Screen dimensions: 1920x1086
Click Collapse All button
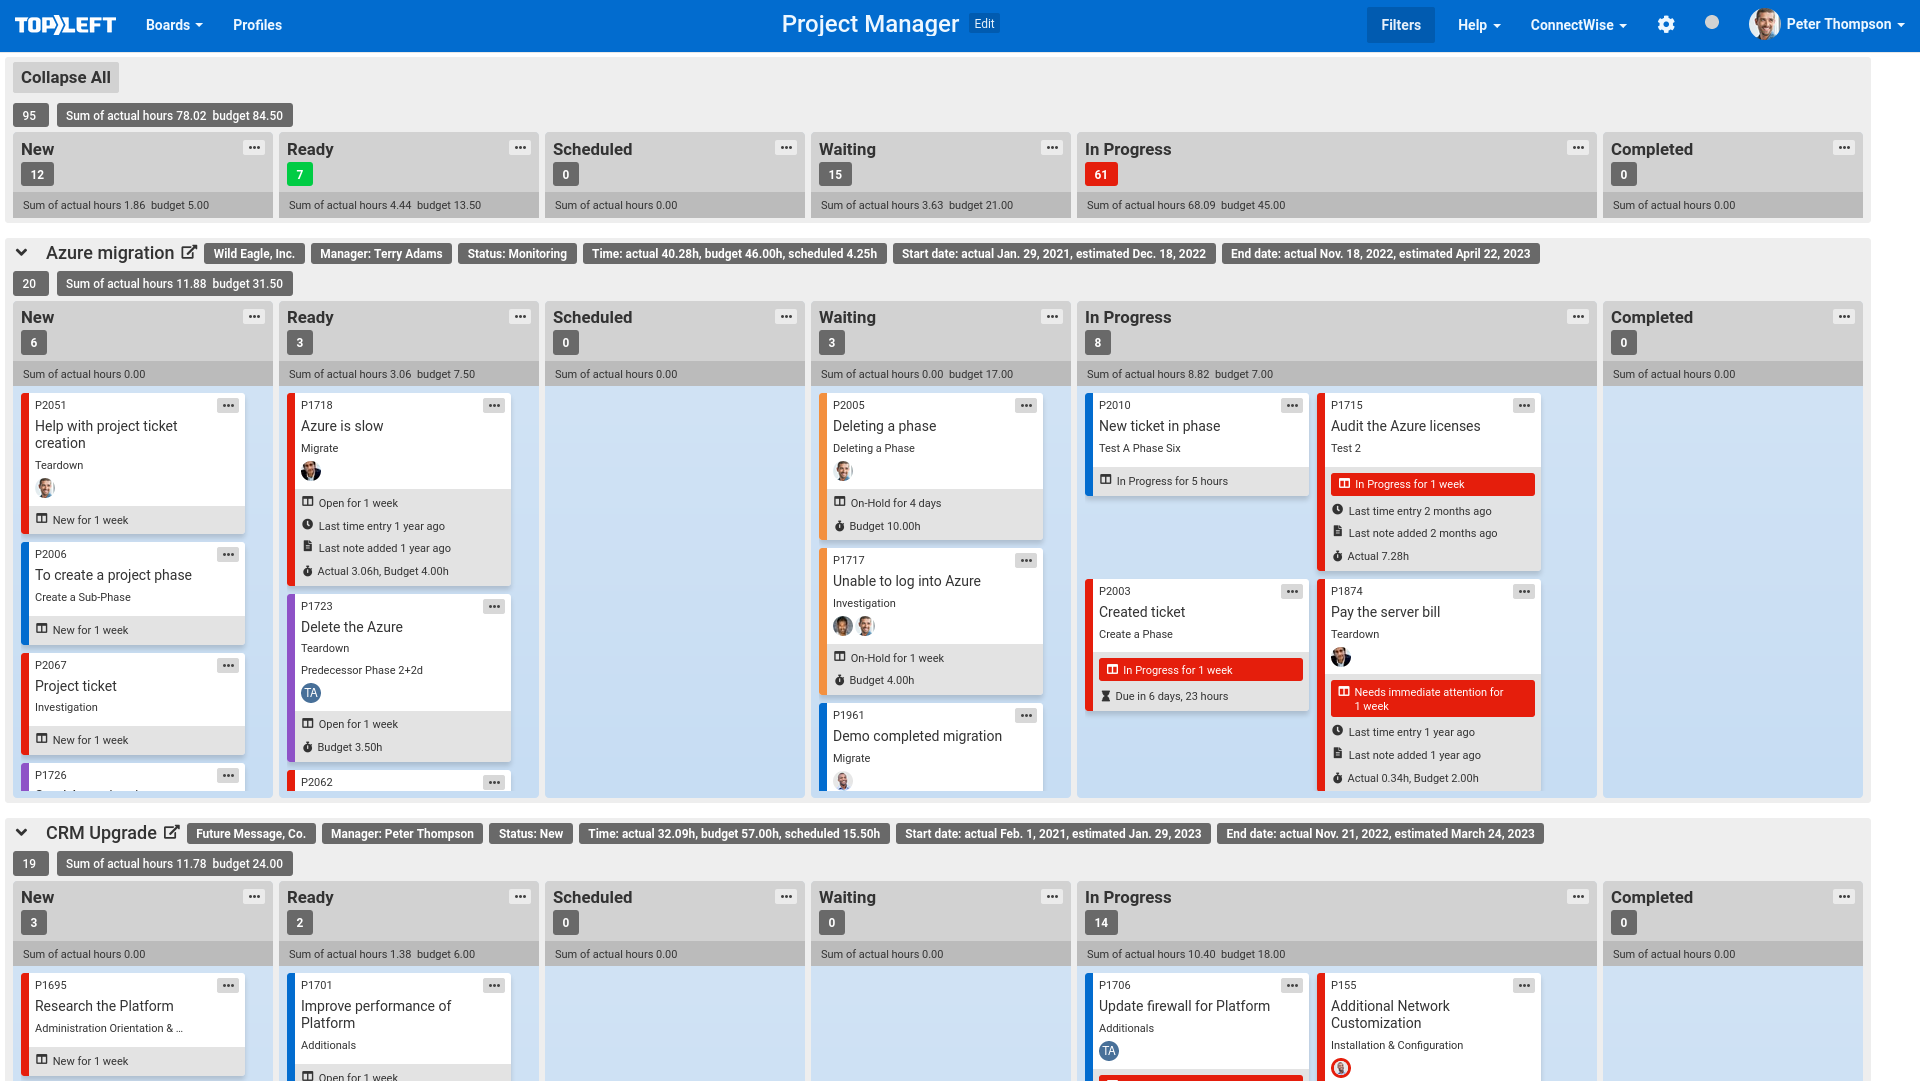[66, 77]
